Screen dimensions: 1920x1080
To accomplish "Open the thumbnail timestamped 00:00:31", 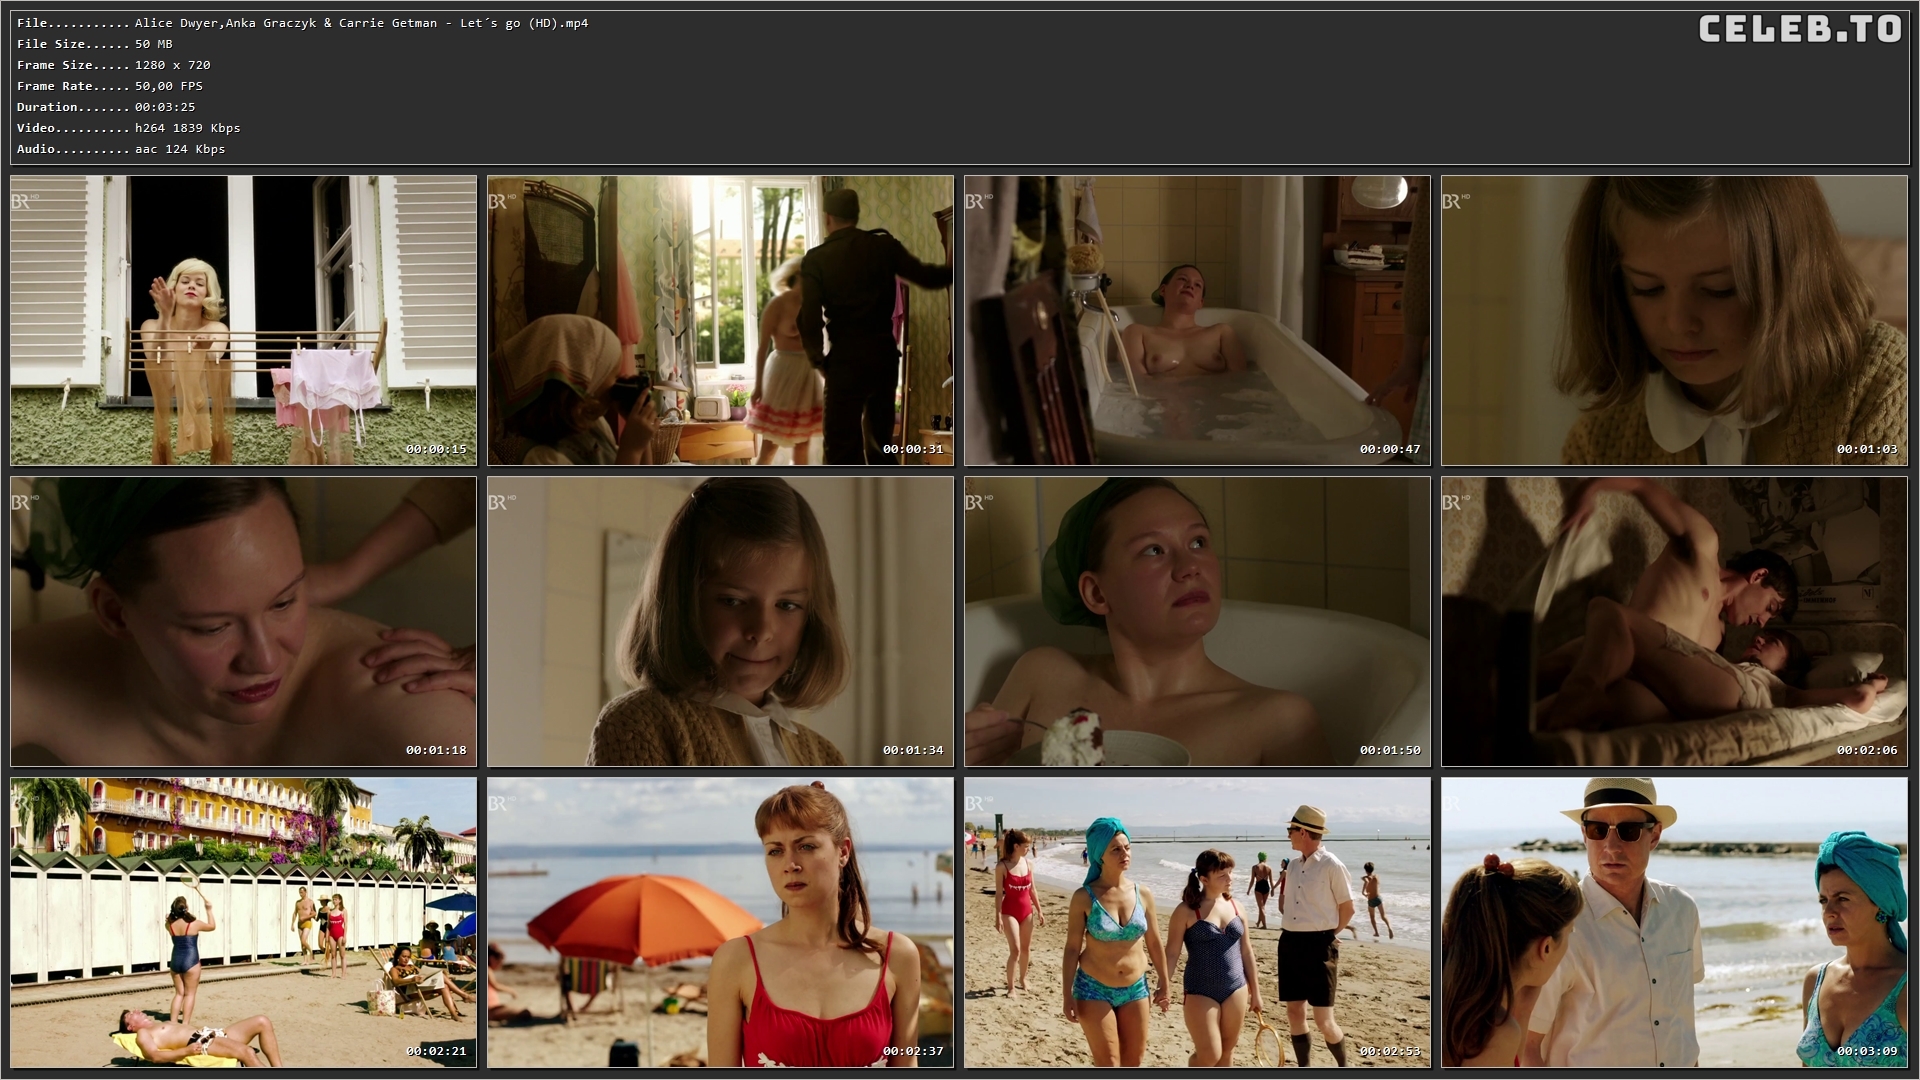I will tap(720, 320).
